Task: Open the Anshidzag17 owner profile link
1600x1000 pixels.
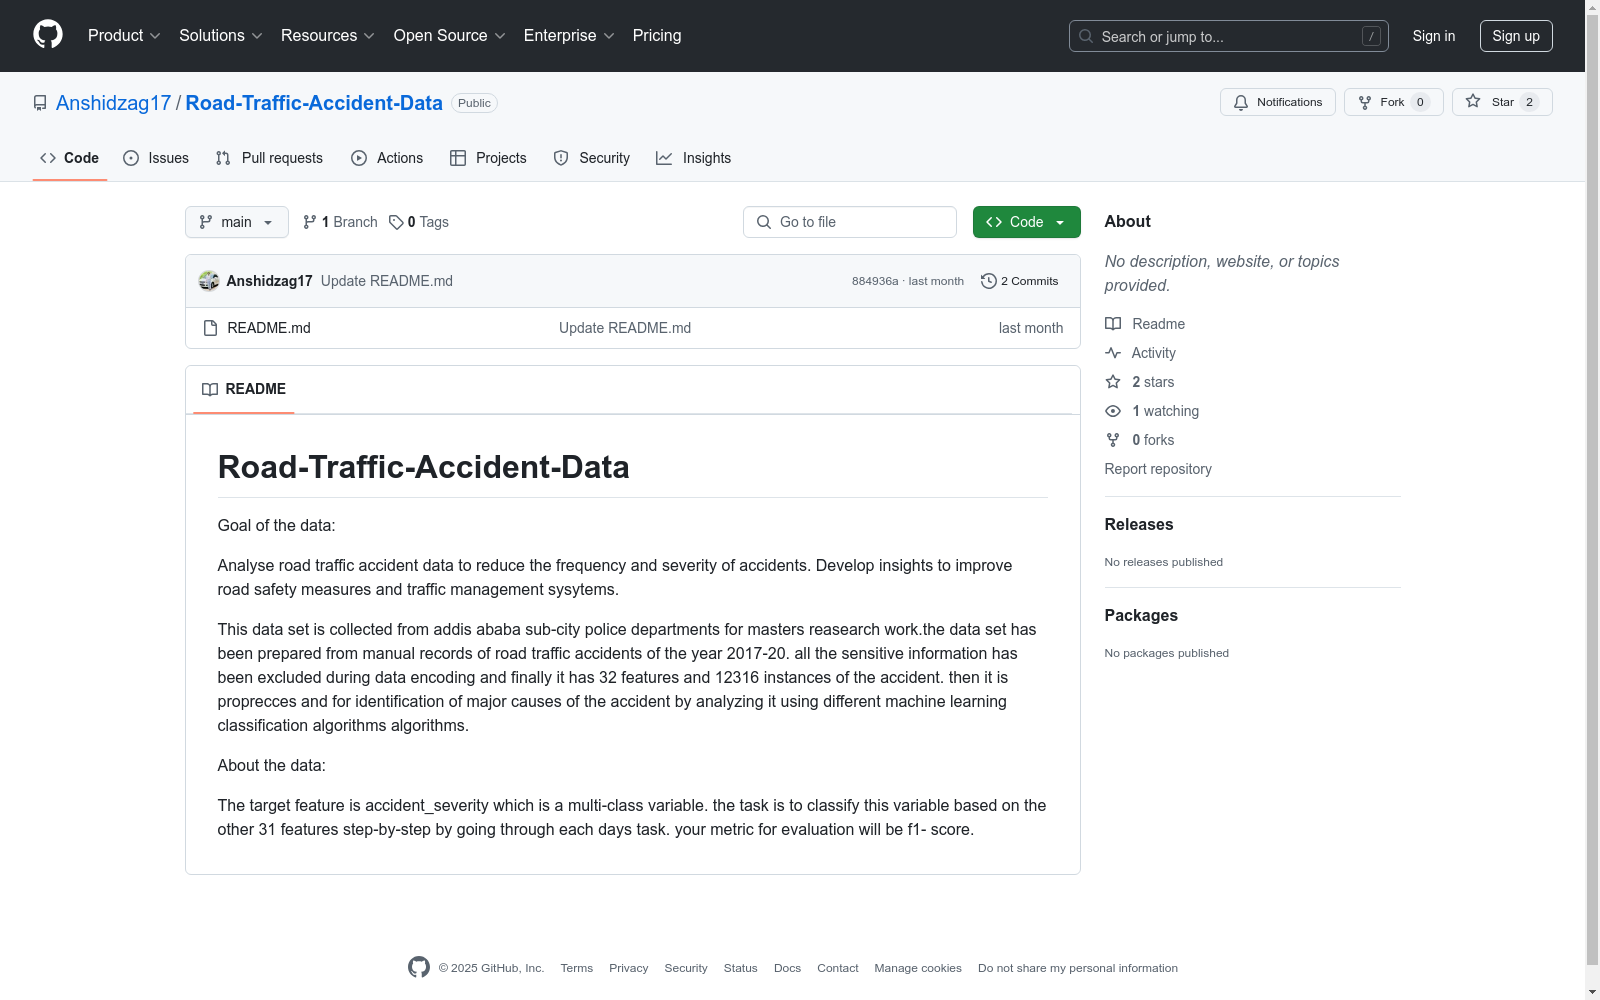Action: pyautogui.click(x=113, y=103)
